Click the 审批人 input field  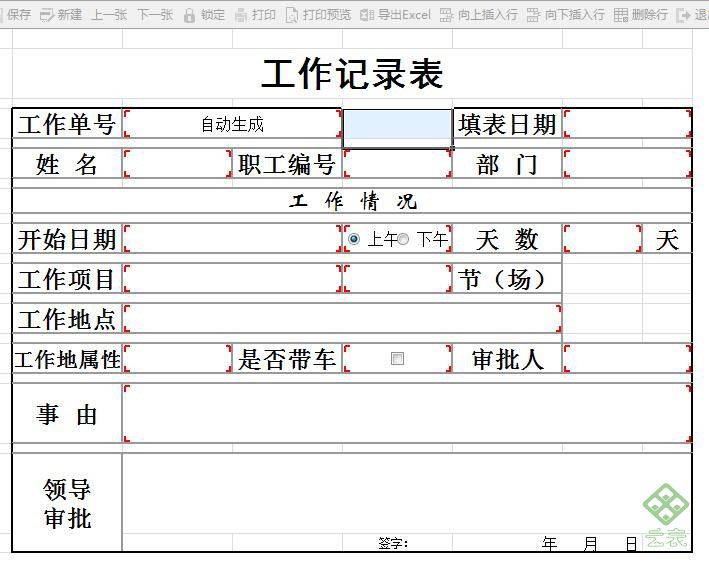tap(628, 358)
